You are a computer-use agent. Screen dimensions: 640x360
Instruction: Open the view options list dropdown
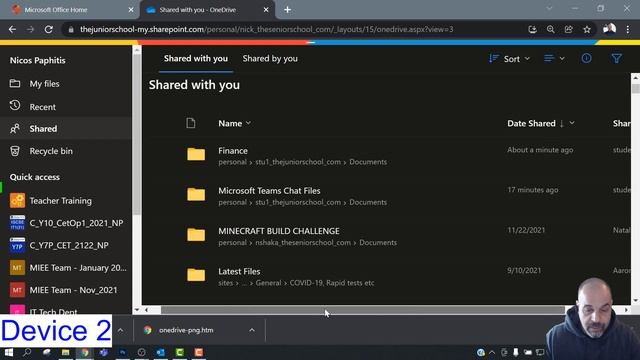tap(554, 59)
